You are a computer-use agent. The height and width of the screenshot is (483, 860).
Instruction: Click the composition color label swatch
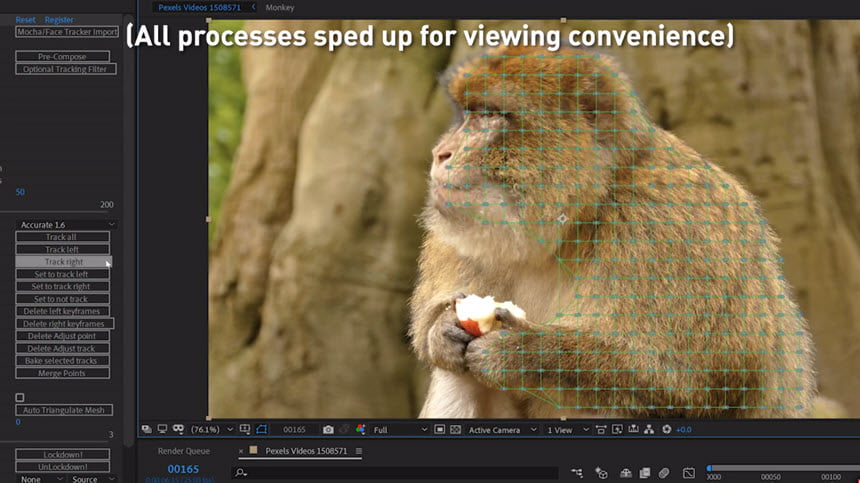(253, 450)
